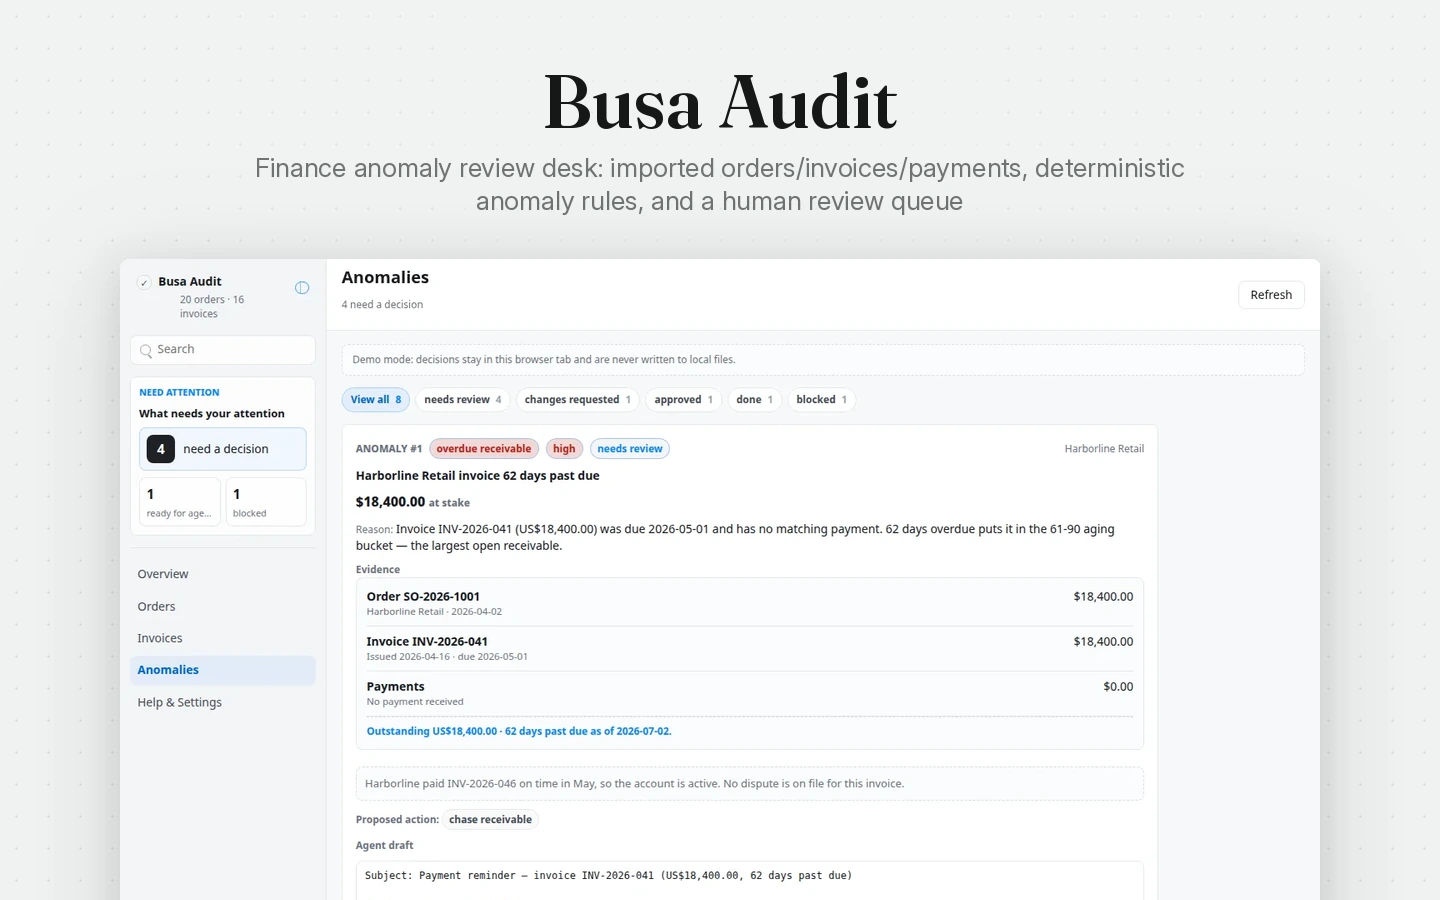Click the 'overdue receivable' tag
The width and height of the screenshot is (1440, 900).
point(484,449)
